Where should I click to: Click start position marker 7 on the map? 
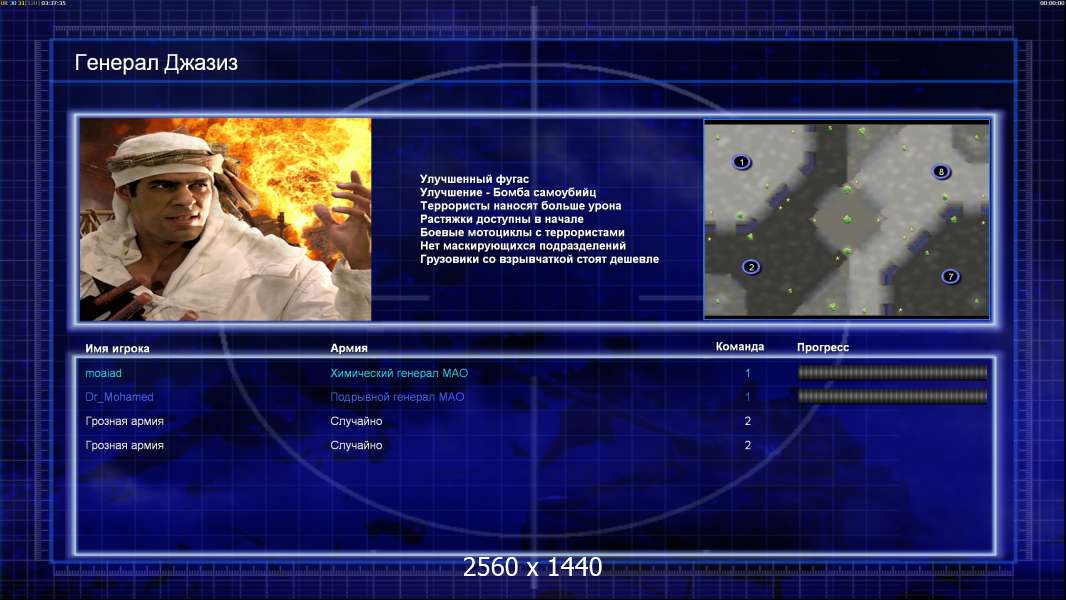tap(950, 276)
